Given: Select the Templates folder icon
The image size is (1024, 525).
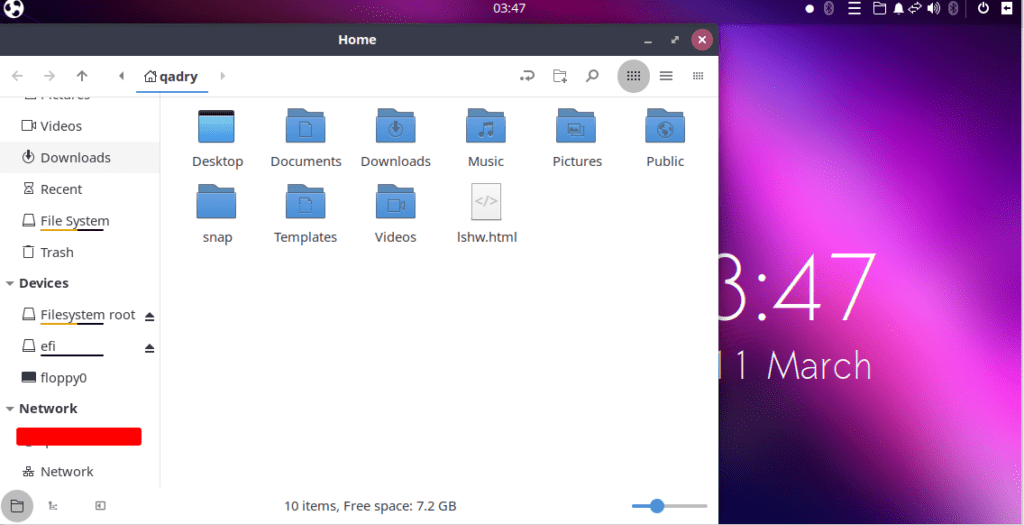Looking at the screenshot, I should click(305, 201).
